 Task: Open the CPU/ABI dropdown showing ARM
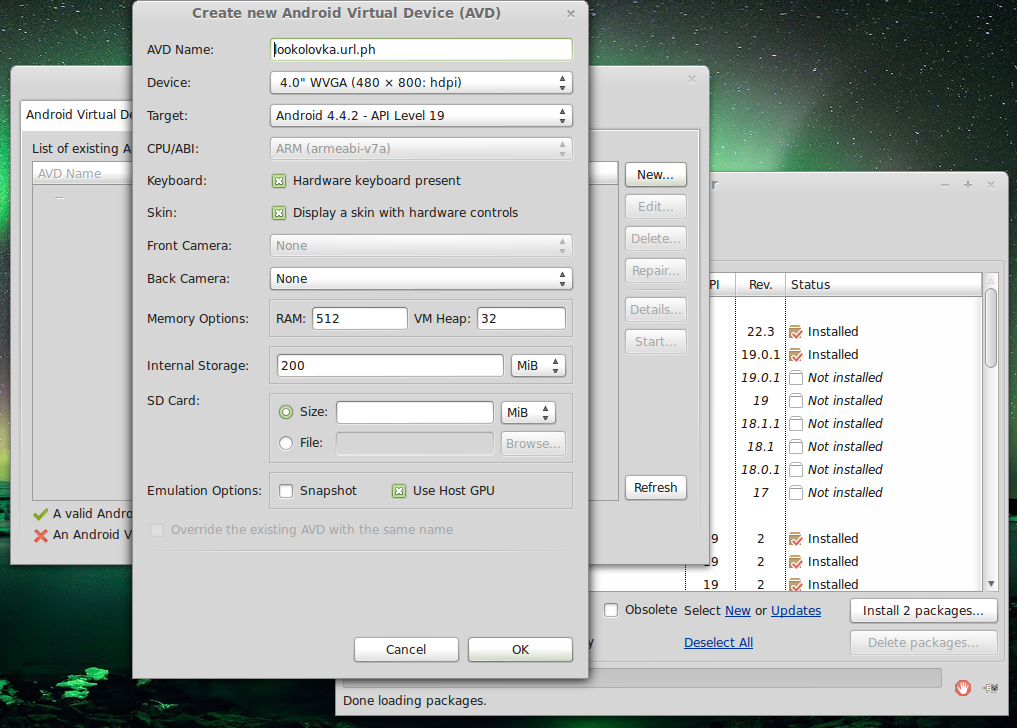pos(421,149)
